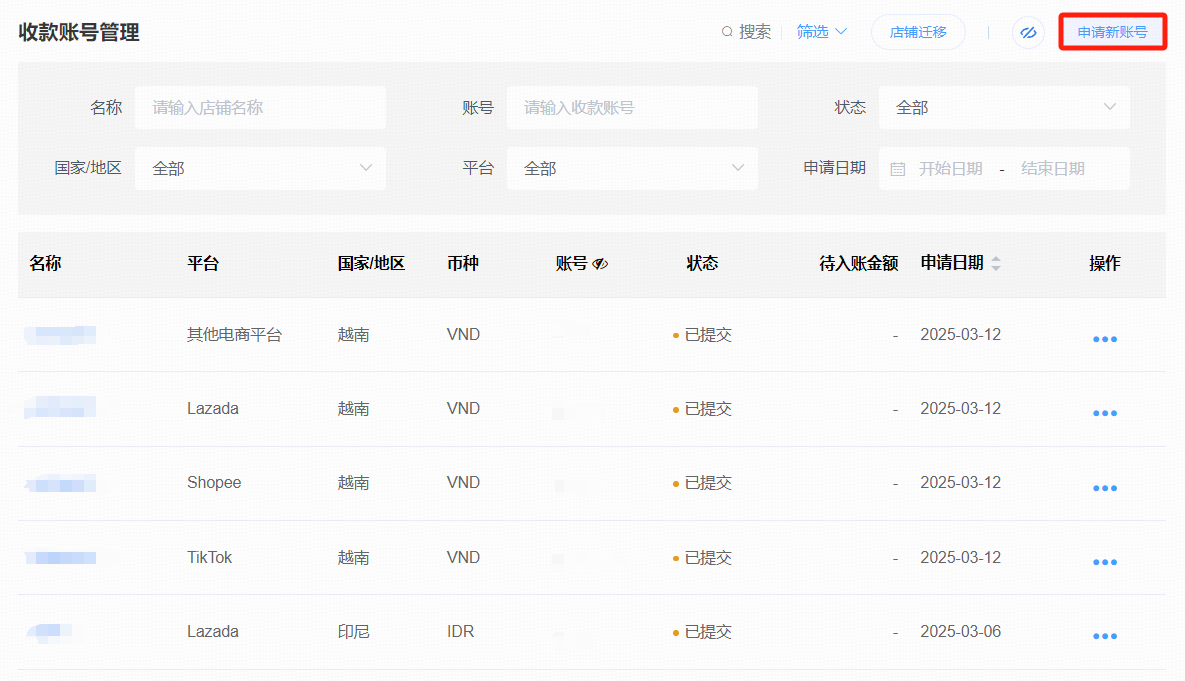This screenshot has height=681, width=1185.
Task: Open the actions menu for the Indonesia Lazada row
Action: point(1104,636)
